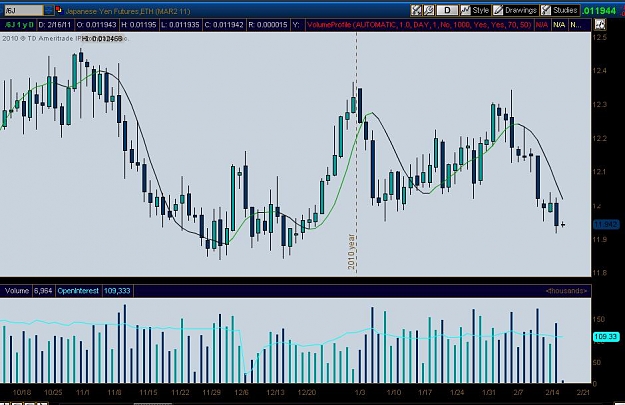Click the C: 0.011942 close value
The image size is (625, 405).
click(224, 25)
